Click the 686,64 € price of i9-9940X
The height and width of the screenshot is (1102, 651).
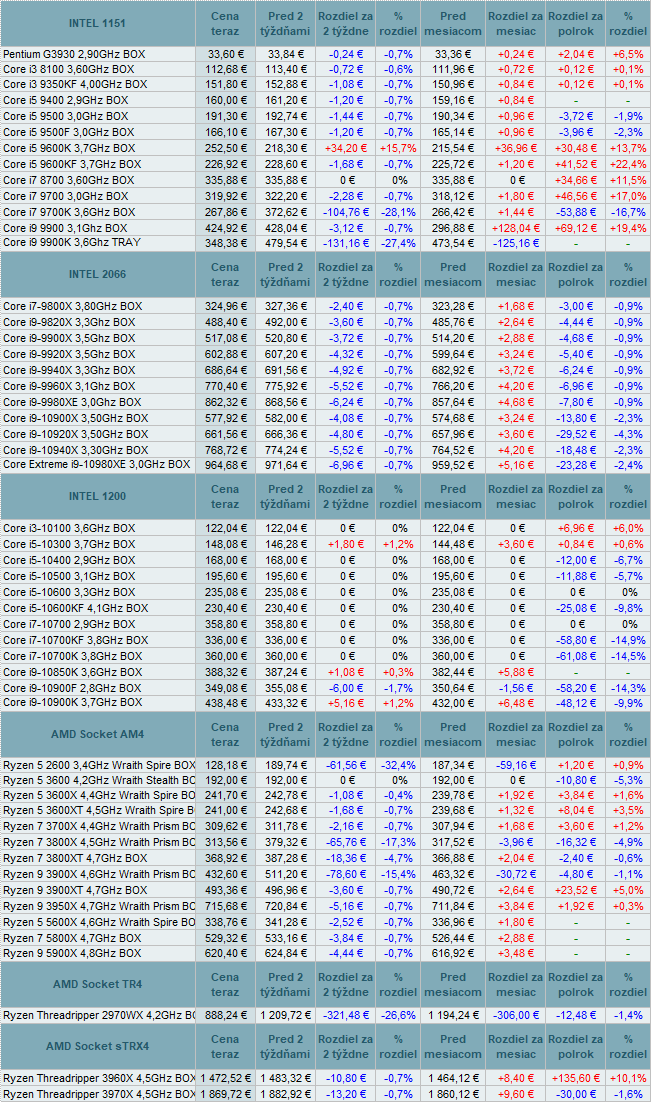pyautogui.click(x=225, y=370)
